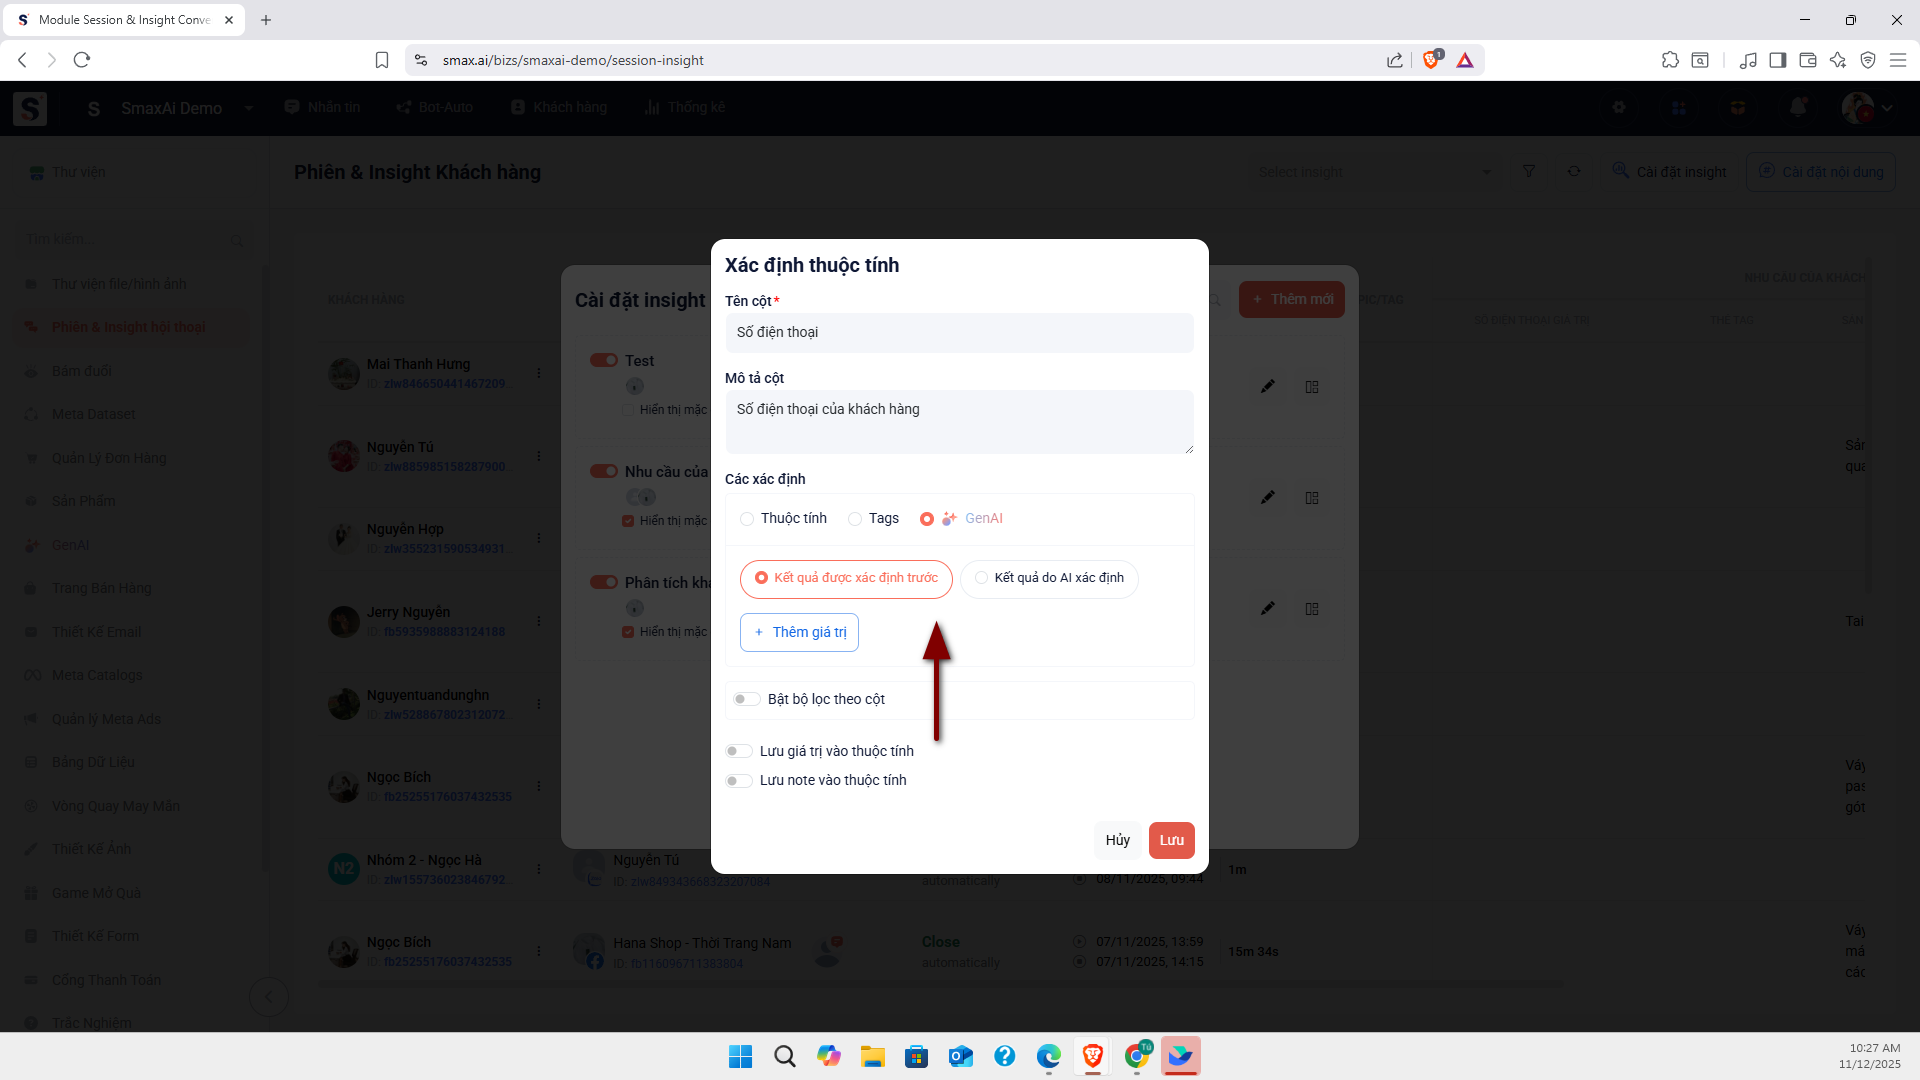
Task: Click the browser reload button
Action: (82, 60)
